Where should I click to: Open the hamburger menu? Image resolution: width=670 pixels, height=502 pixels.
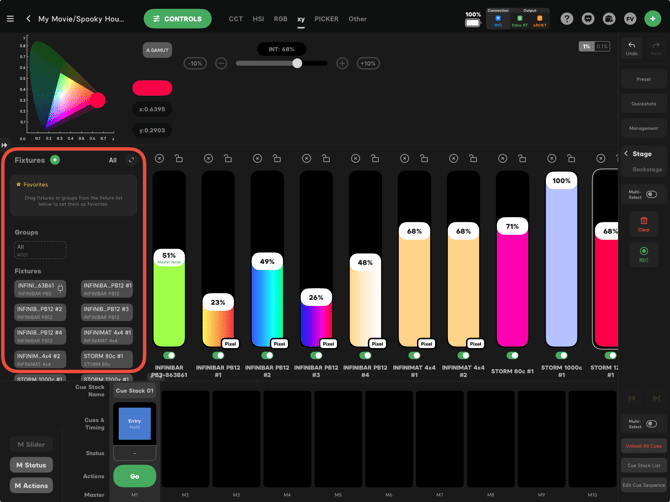click(x=10, y=19)
